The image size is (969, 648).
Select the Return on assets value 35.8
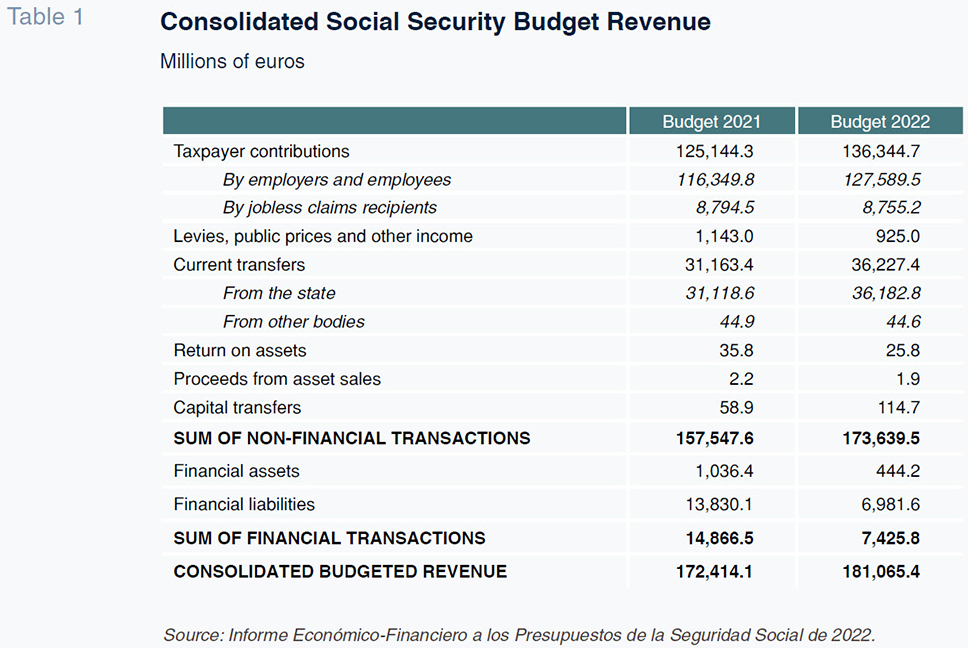[x=736, y=350]
